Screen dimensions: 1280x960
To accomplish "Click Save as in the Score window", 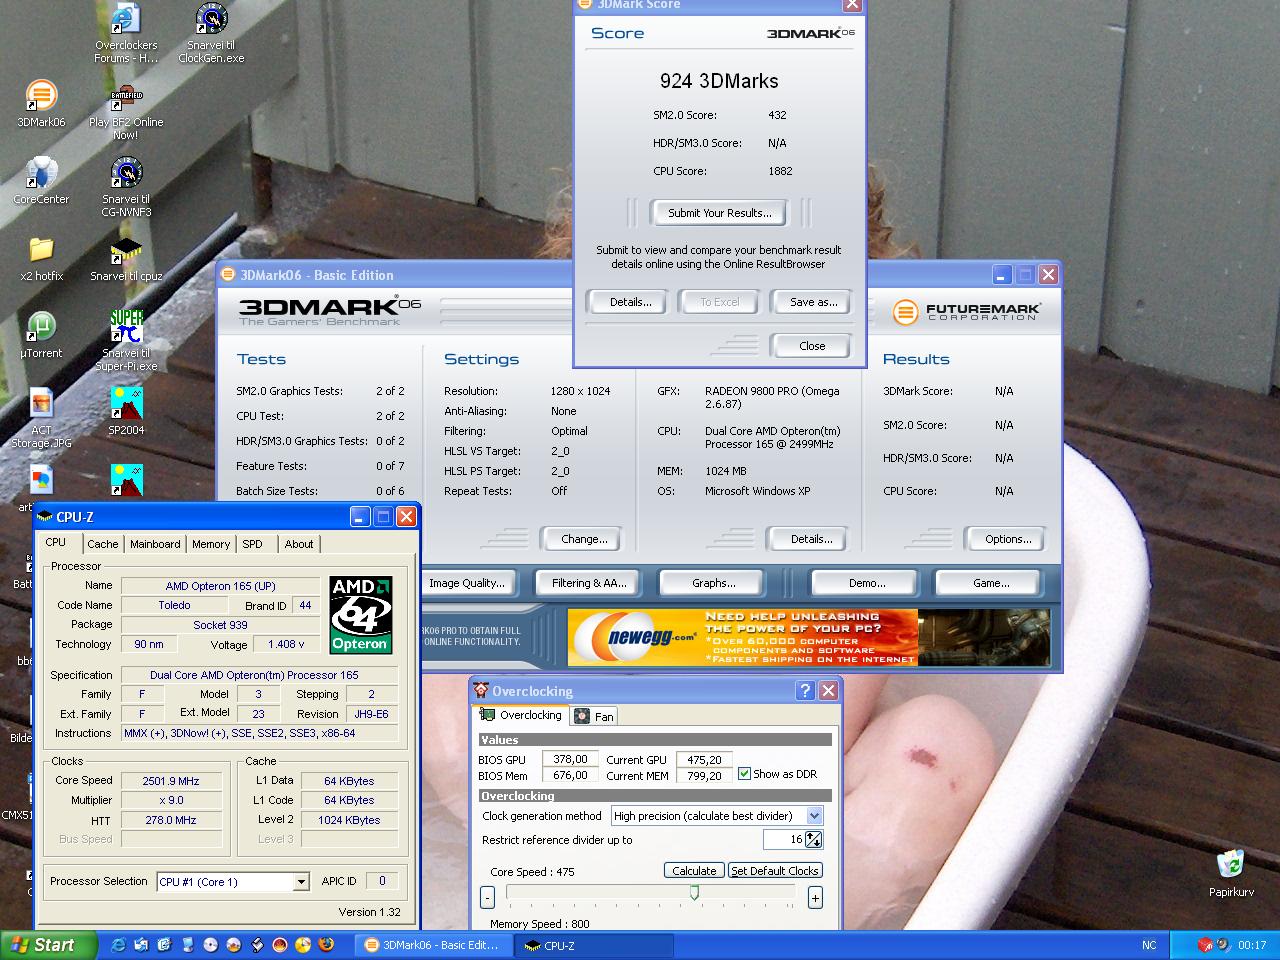I will click(x=813, y=302).
